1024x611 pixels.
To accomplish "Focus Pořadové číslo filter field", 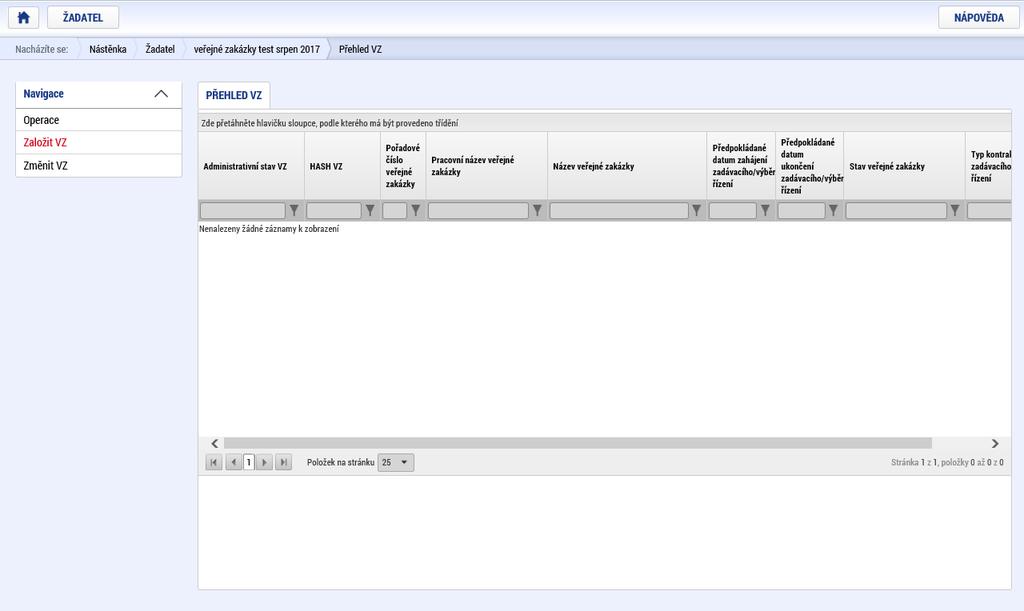I will [394, 210].
